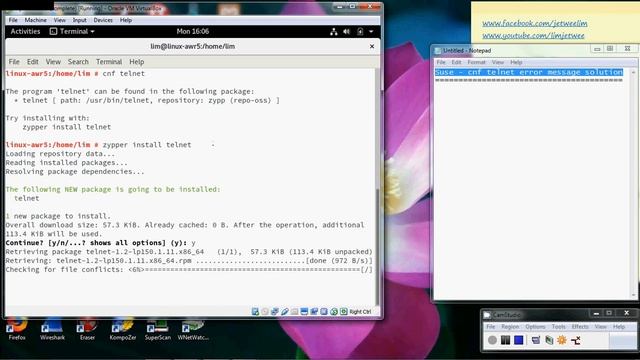Open terminal Edit menu
This screenshot has width=640, height=360.
(x=33, y=62)
